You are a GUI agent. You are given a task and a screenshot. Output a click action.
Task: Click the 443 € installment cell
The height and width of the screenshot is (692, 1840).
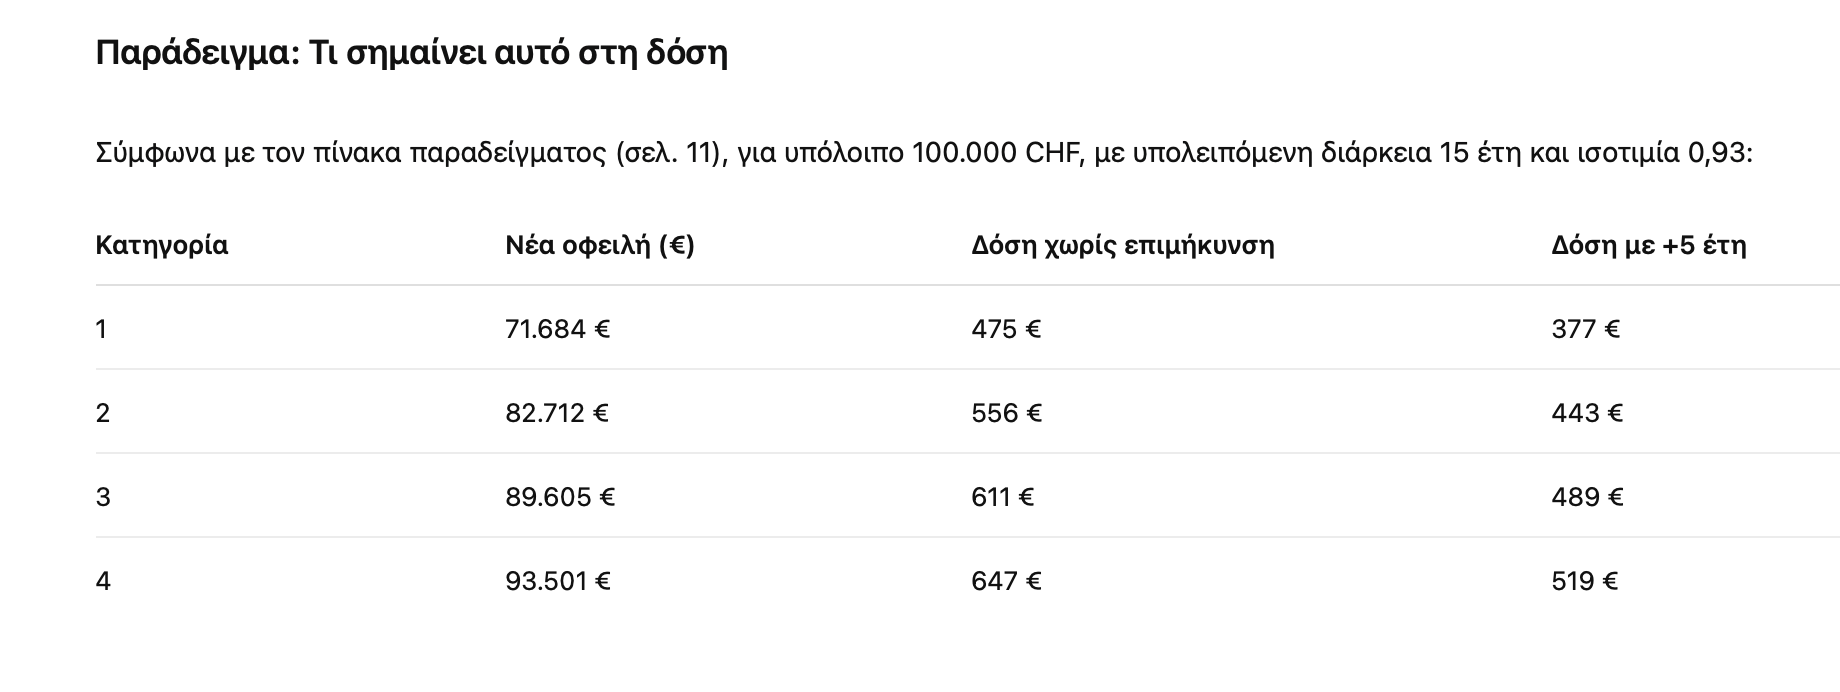[1587, 413]
